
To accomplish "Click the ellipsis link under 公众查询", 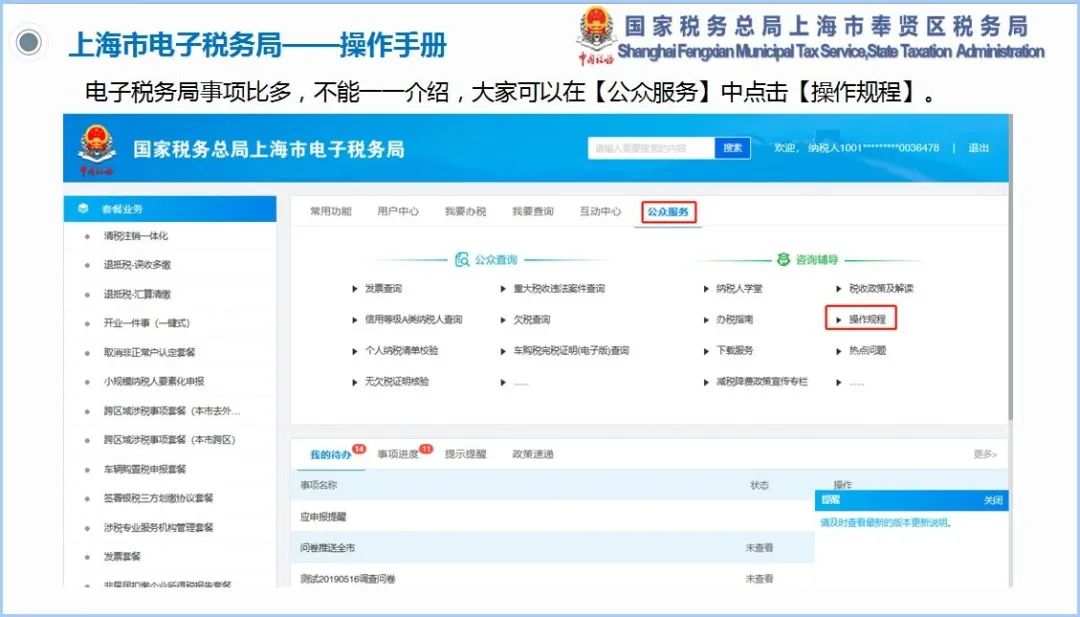I will click(x=521, y=383).
